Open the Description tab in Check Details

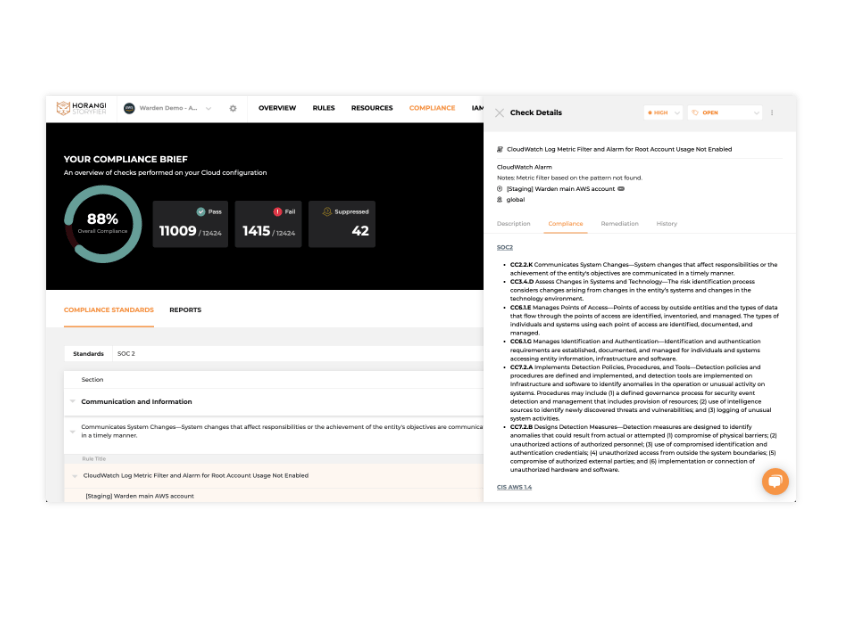(513, 224)
